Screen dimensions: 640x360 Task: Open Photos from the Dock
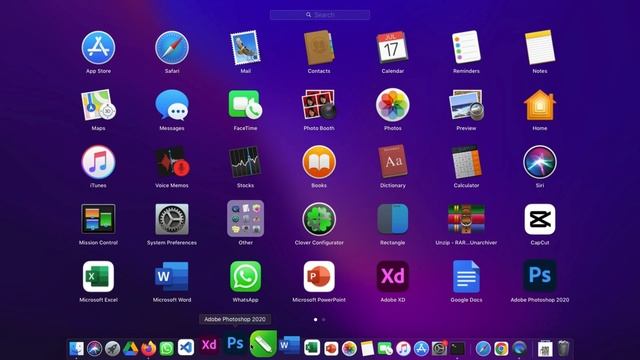click(x=349, y=349)
